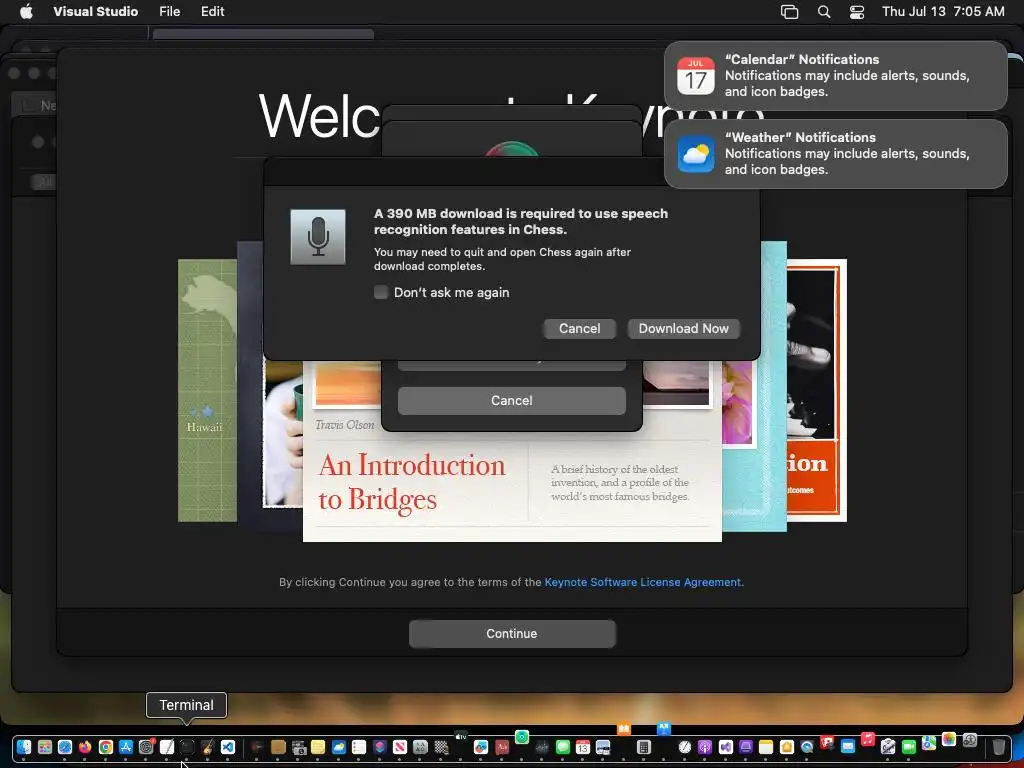Viewport: 1024px width, 768px height.
Task: Open Messages from the Dock
Action: 563,747
